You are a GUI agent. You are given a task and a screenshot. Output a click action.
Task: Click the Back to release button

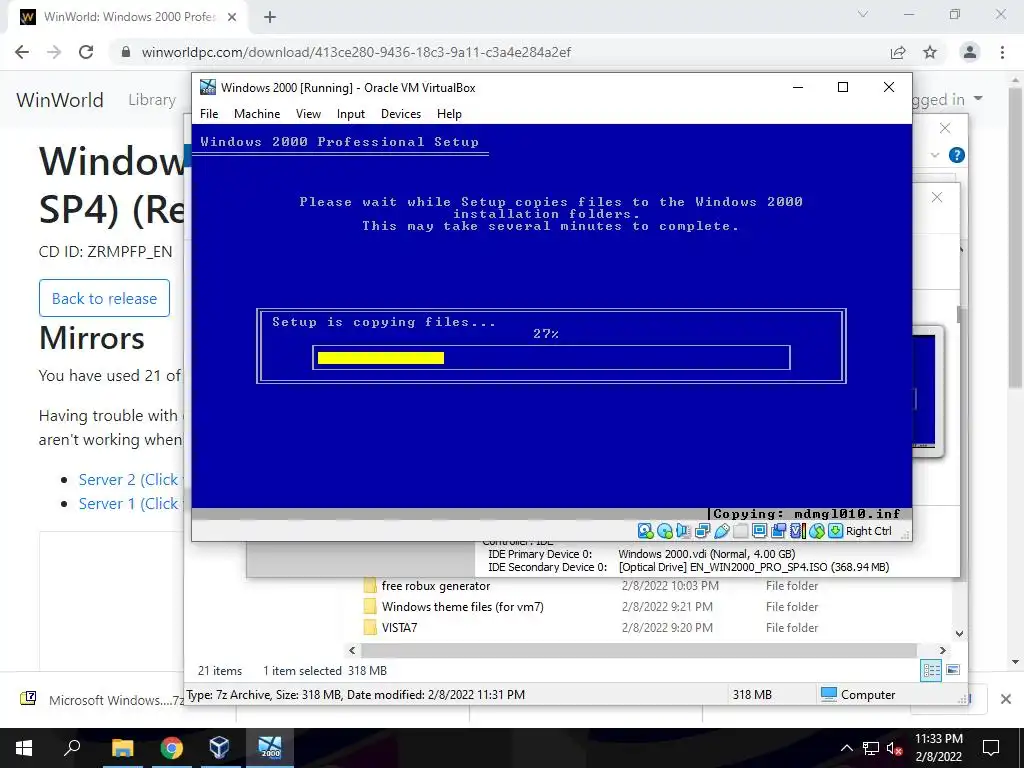click(104, 298)
